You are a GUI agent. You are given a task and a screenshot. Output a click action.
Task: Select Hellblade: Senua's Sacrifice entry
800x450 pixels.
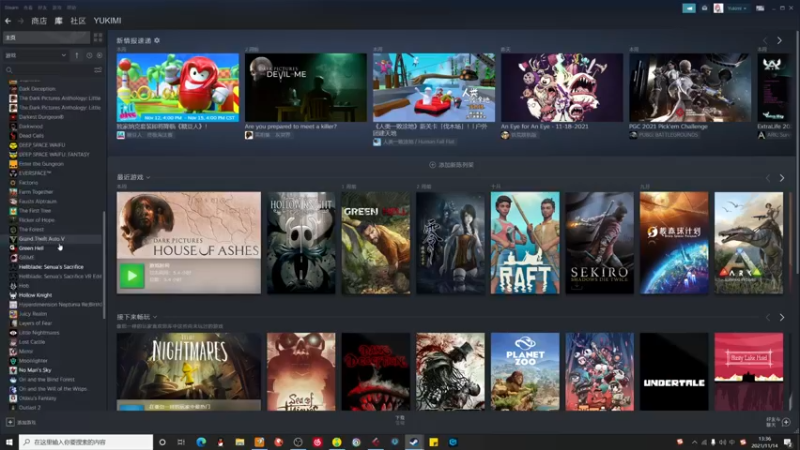tap(51, 267)
